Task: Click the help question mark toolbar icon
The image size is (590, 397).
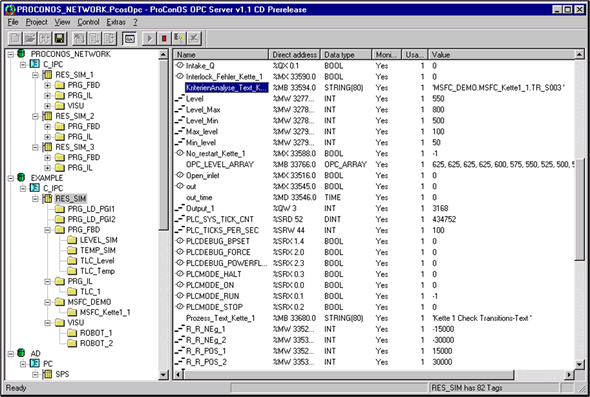Action: (179, 38)
